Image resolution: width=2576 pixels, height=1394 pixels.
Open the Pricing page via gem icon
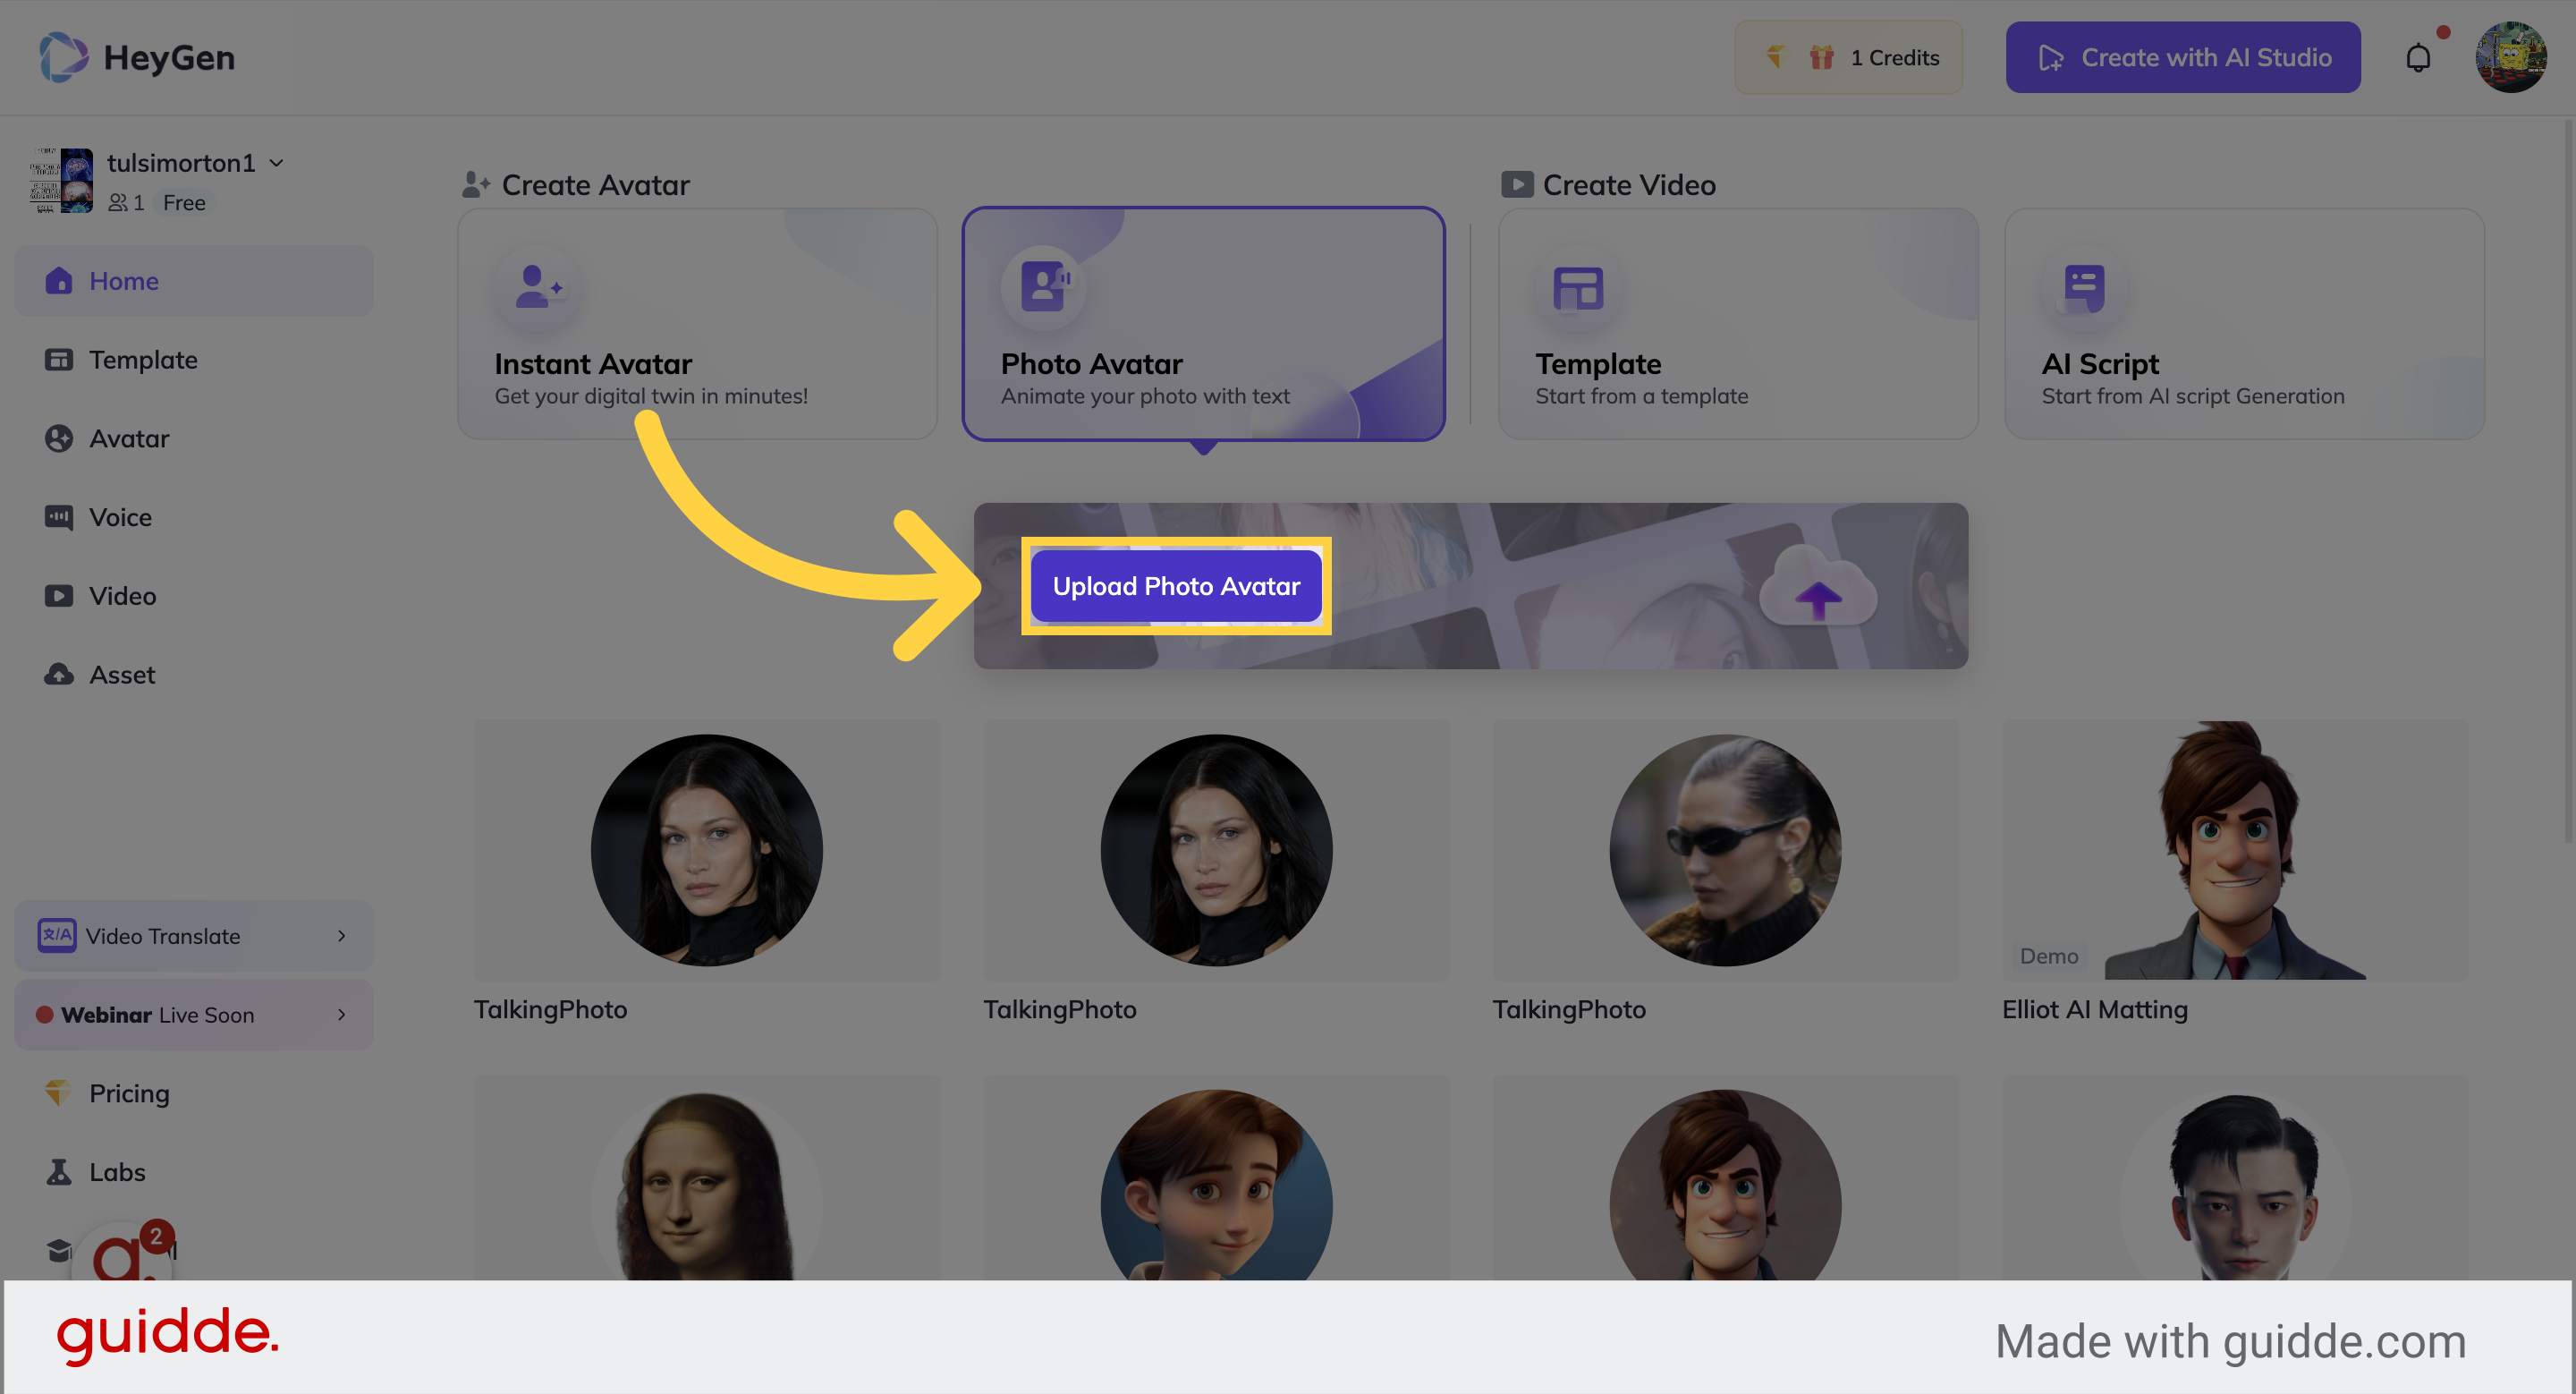[59, 1093]
